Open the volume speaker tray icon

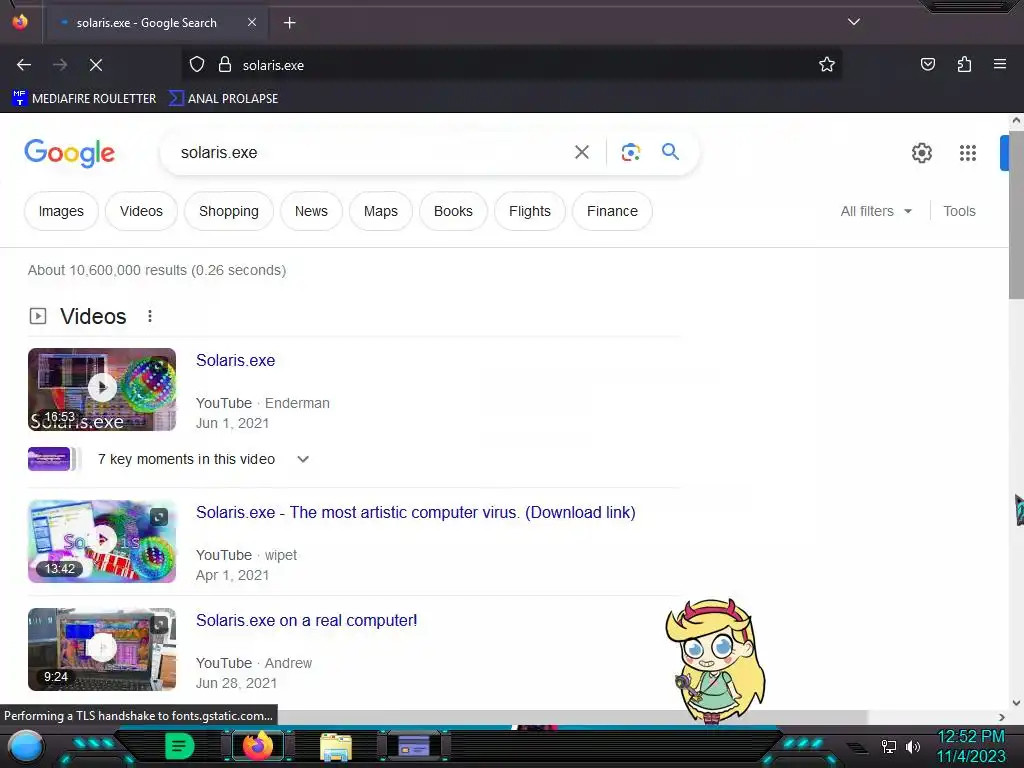(x=913, y=746)
